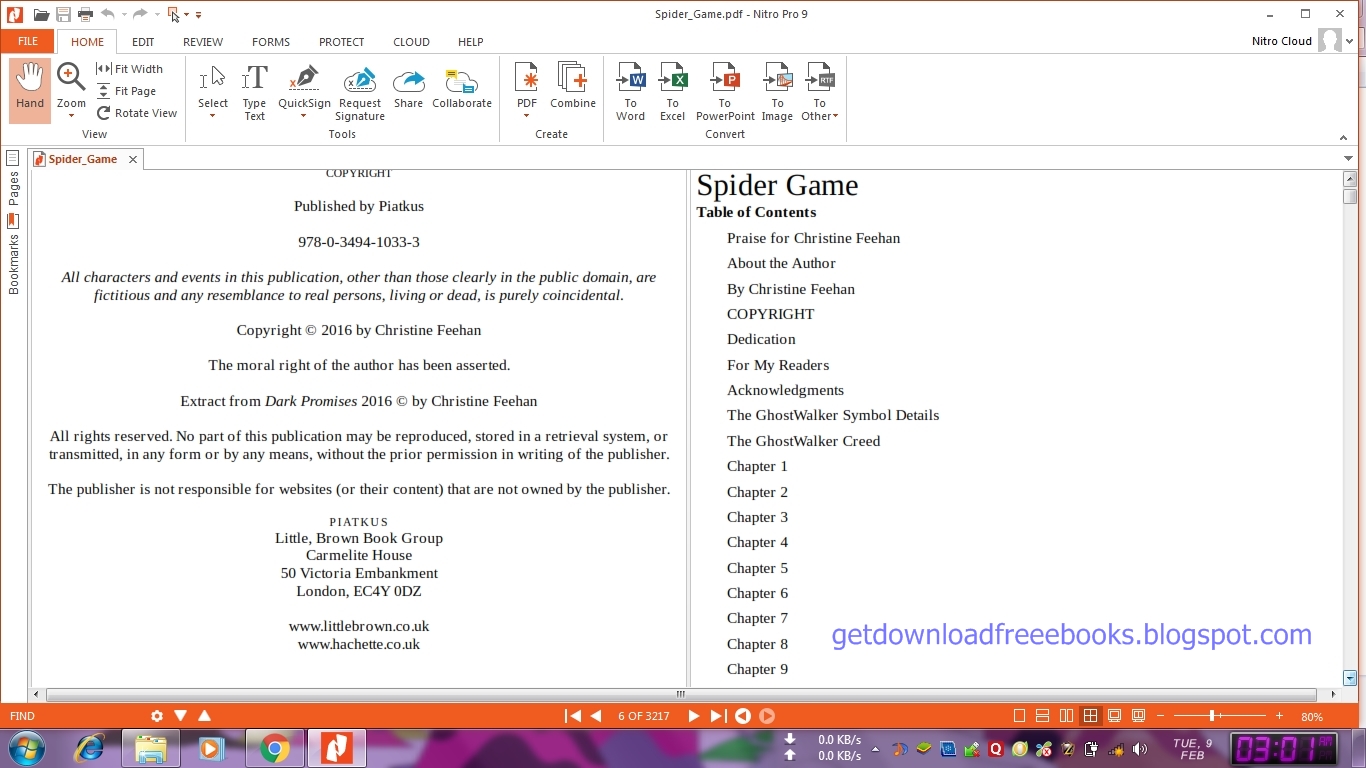
Task: Open the FILE menu
Action: (x=28, y=42)
